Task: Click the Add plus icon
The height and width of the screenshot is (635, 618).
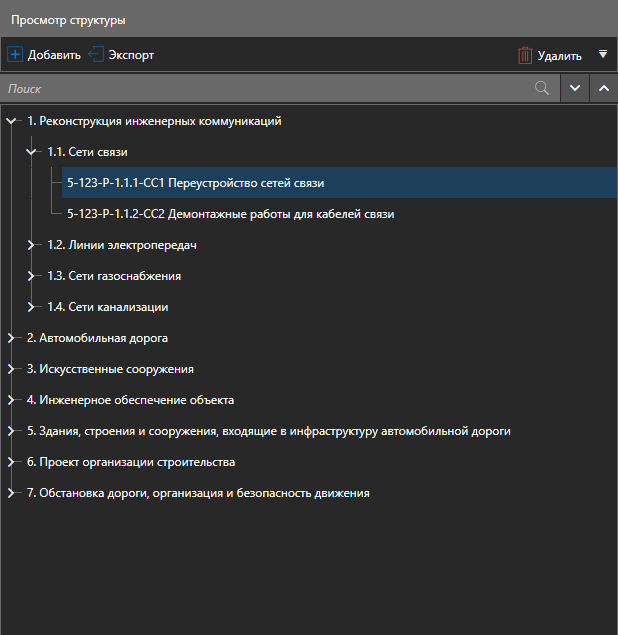Action: pos(15,55)
